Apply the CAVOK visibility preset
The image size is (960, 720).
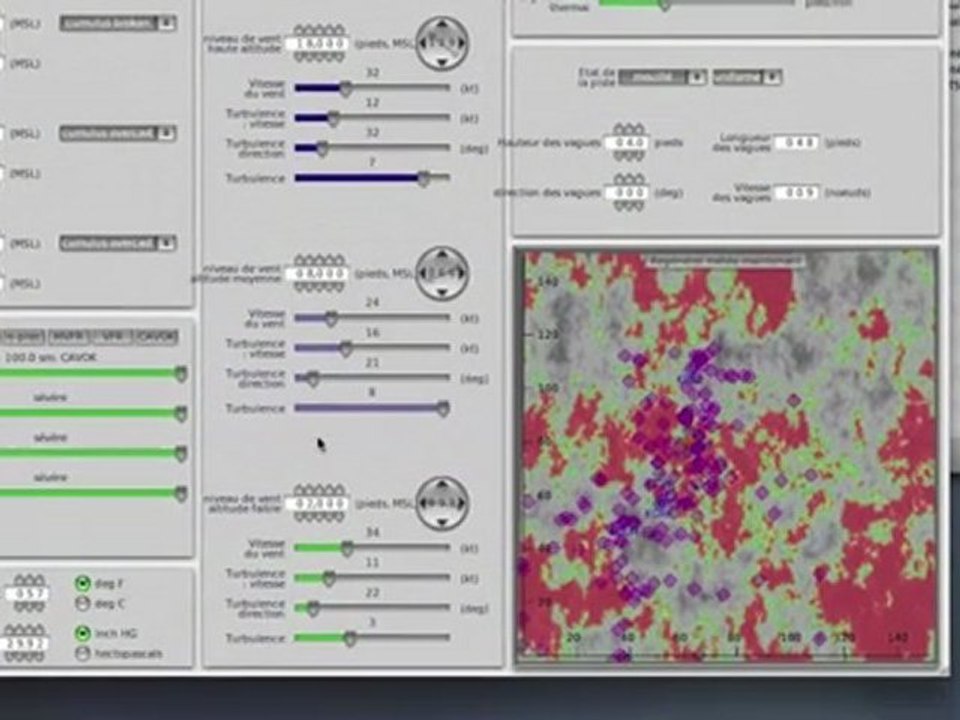coord(156,337)
